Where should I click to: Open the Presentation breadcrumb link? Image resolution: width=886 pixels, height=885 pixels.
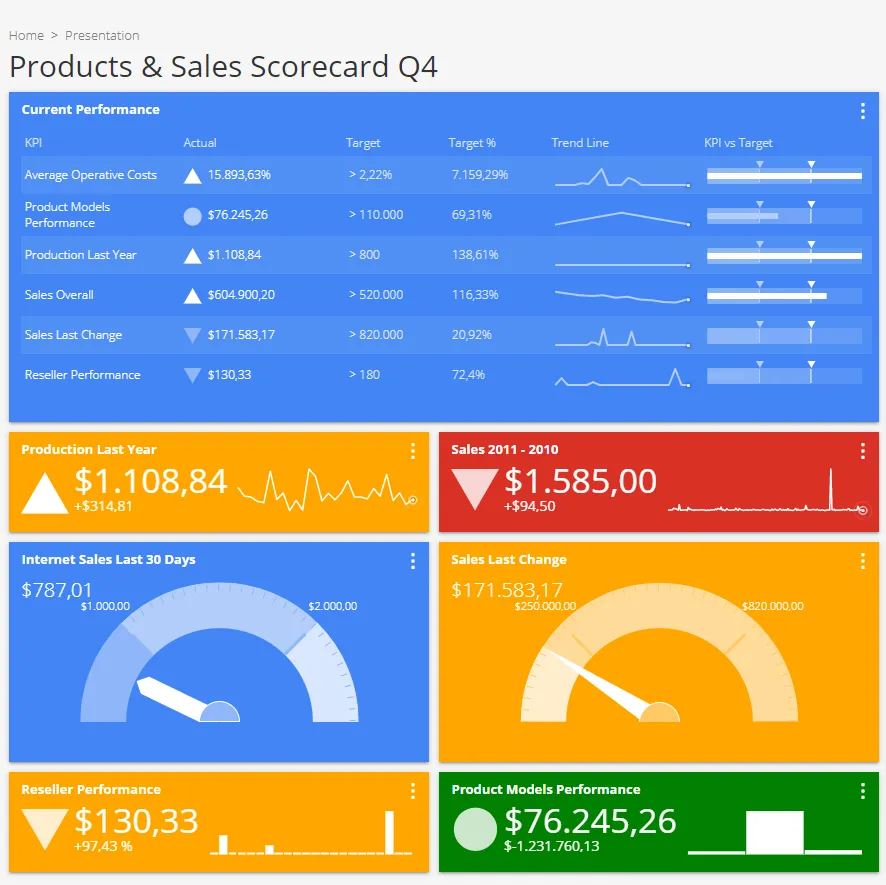click(x=102, y=36)
